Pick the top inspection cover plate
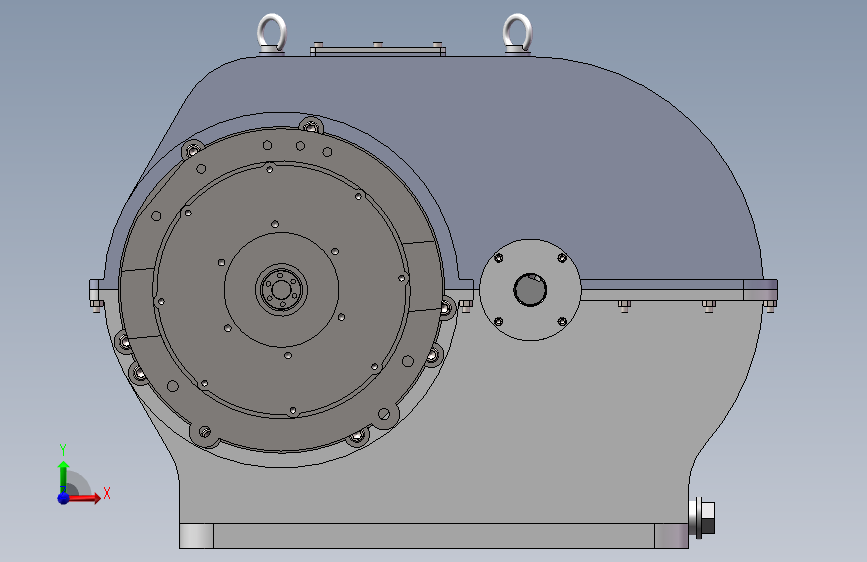Viewport: 867px width, 562px height. click(378, 51)
